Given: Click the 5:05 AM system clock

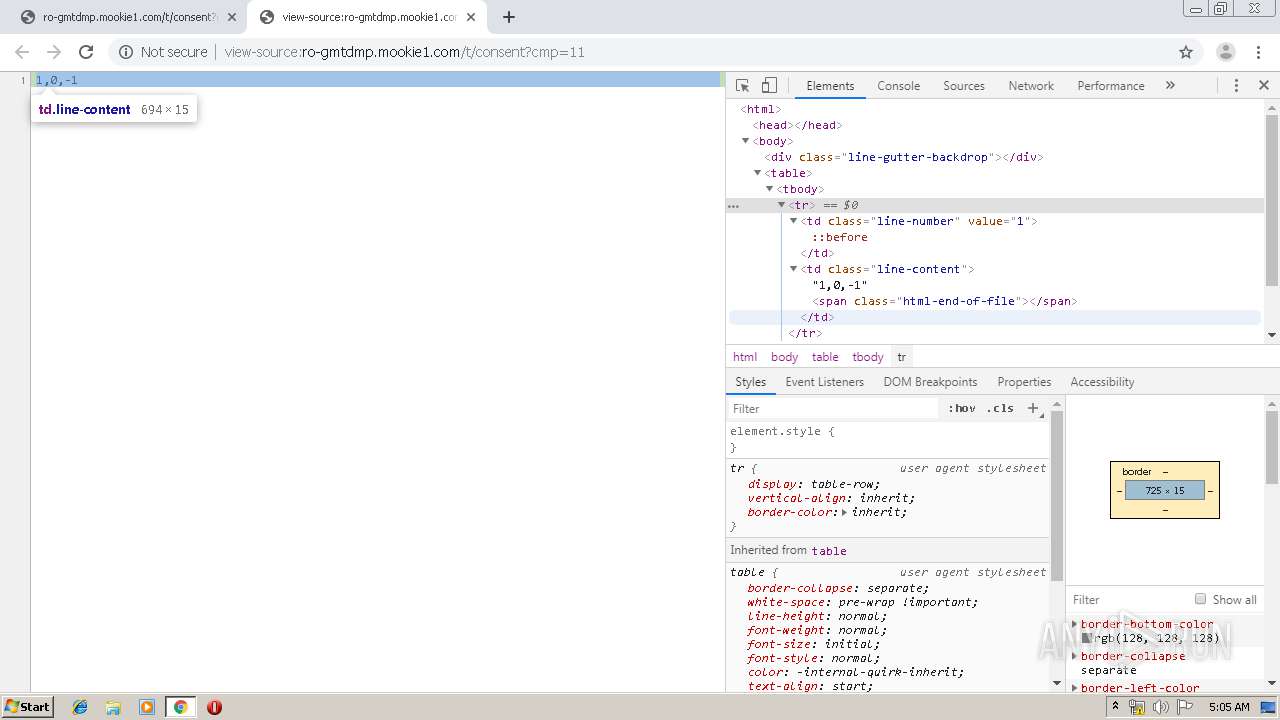Looking at the screenshot, I should coord(1228,707).
